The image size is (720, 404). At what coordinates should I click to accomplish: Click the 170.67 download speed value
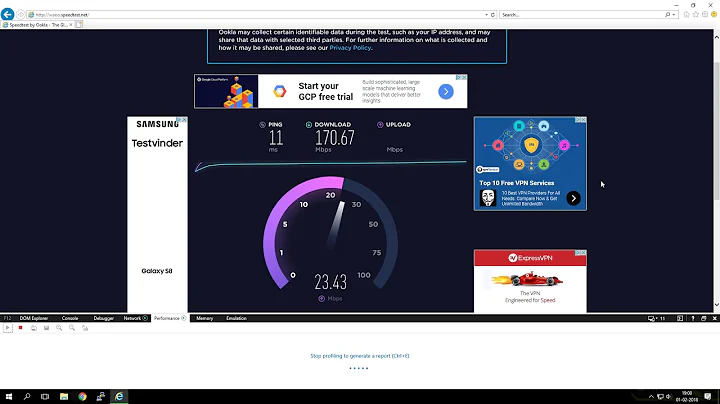(x=335, y=138)
